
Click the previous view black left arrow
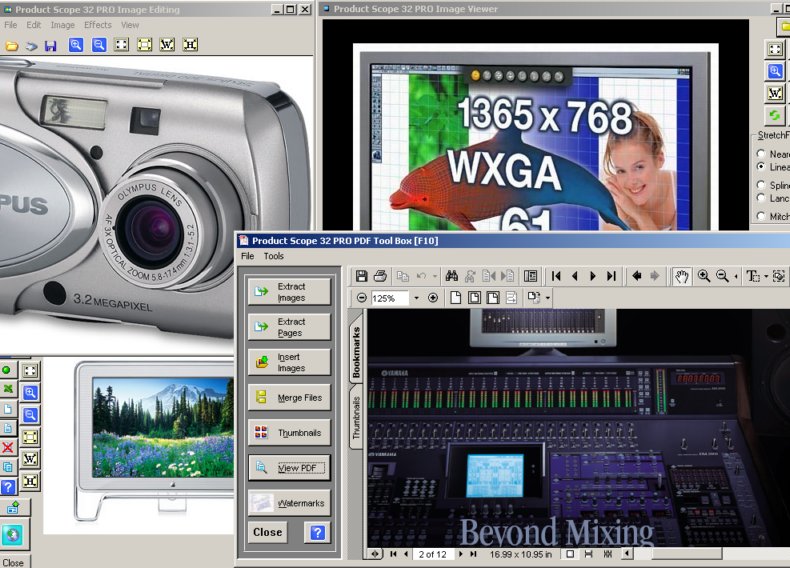[637, 276]
